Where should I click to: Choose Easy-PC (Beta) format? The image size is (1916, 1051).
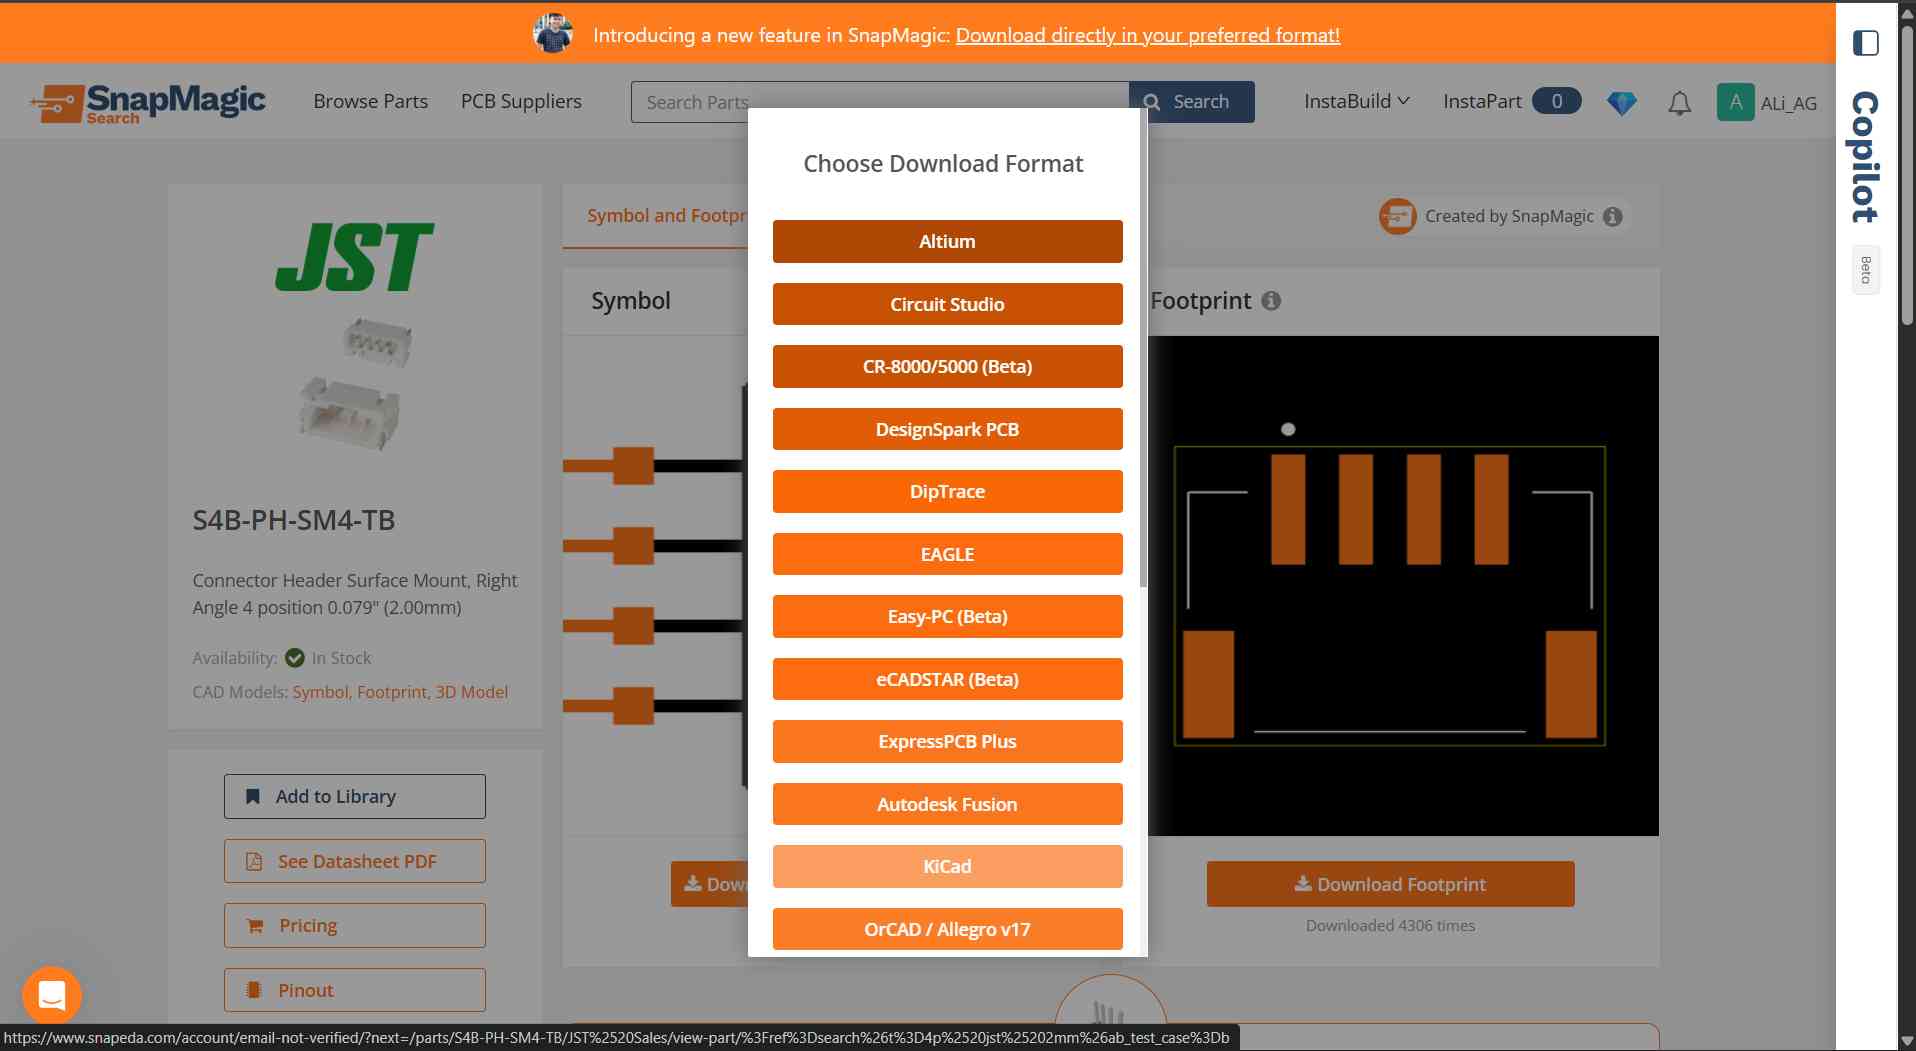pos(947,616)
